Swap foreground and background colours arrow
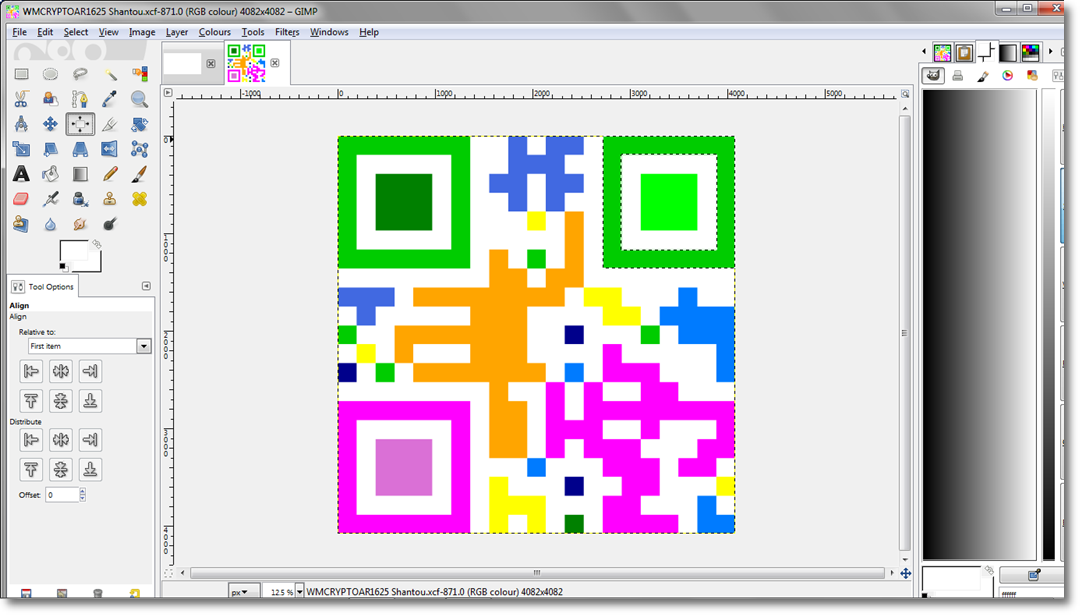The width and height of the screenshot is (1080, 615). (96, 244)
